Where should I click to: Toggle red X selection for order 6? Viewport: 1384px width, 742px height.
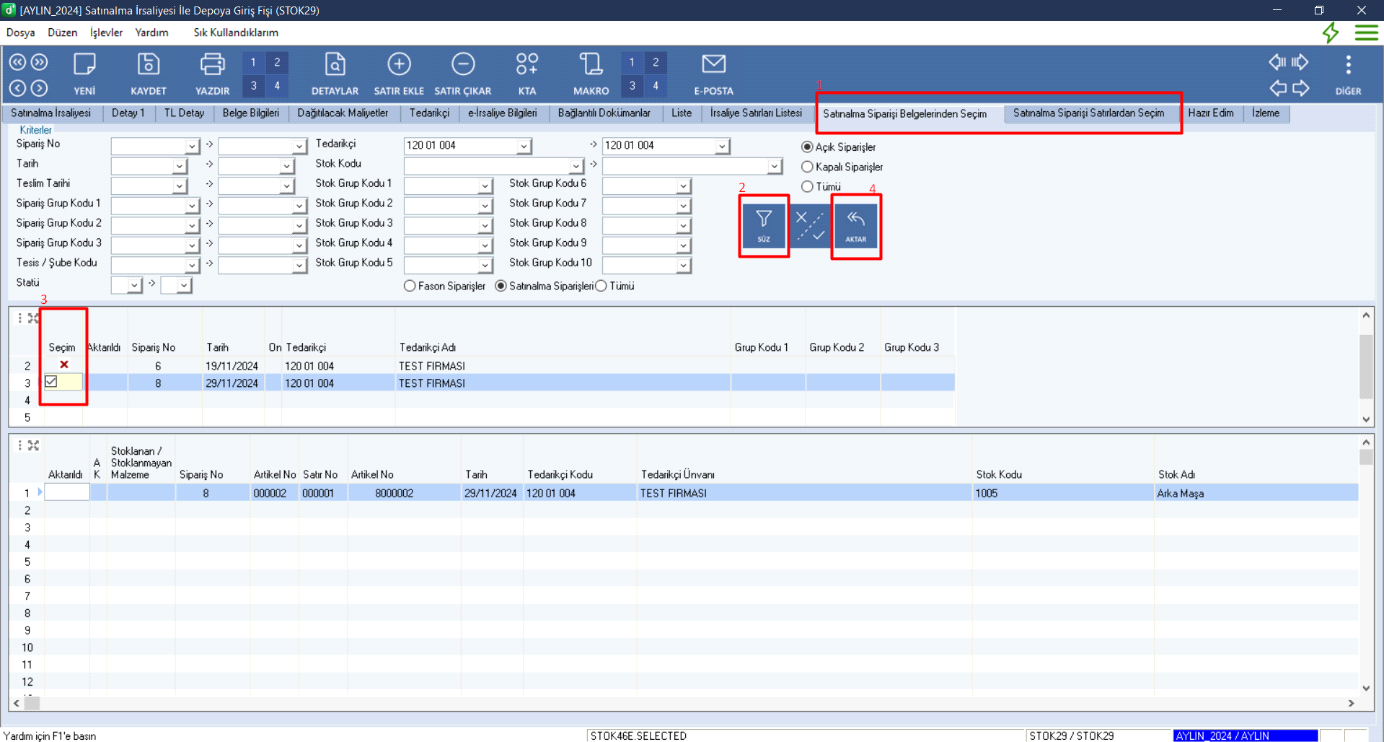[x=64, y=365]
